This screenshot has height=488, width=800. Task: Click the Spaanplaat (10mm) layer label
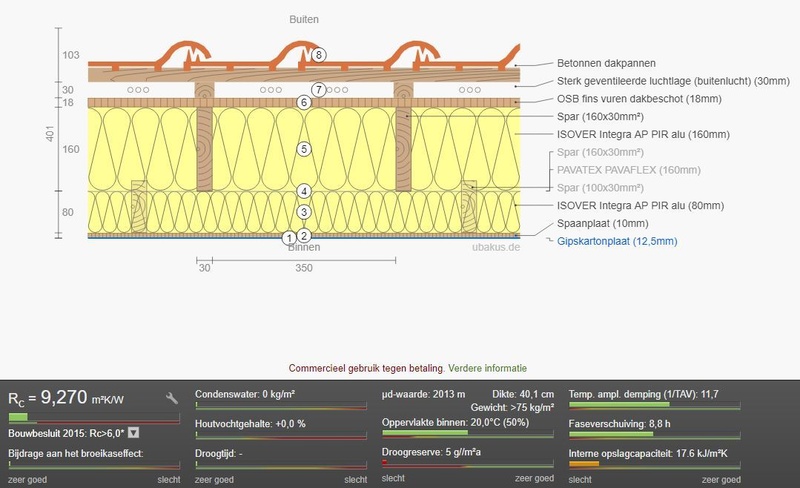pyautogui.click(x=603, y=224)
